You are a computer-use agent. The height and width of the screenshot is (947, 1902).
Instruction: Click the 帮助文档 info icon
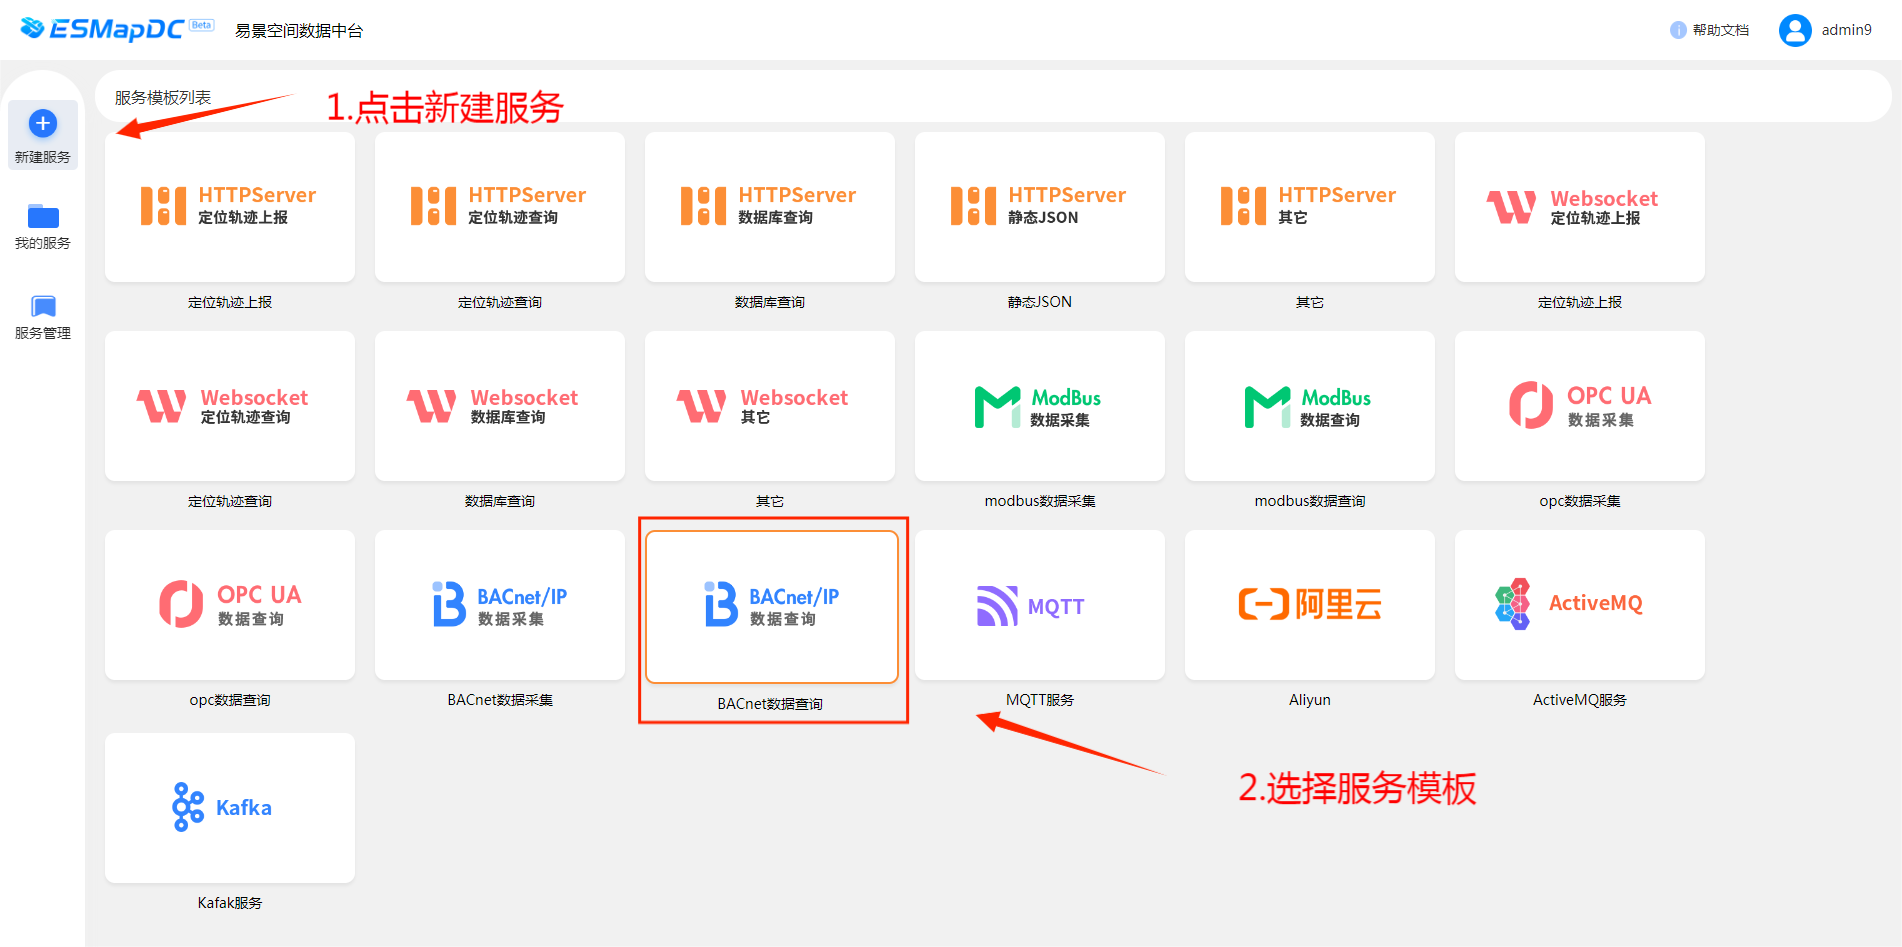(1678, 31)
